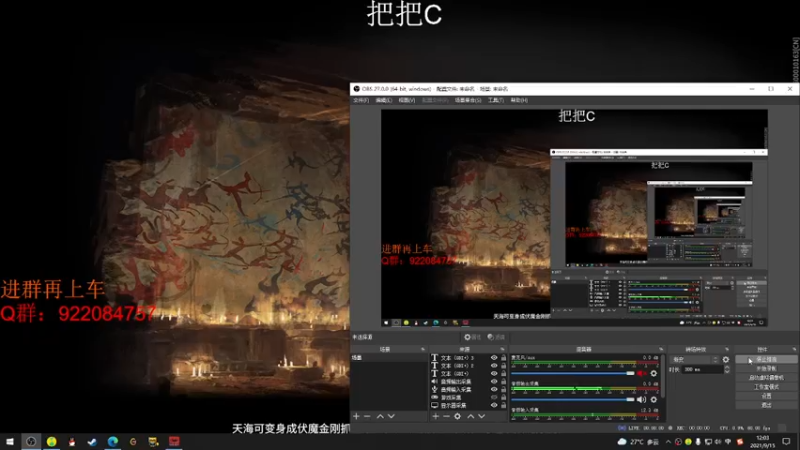
Task: Toggle visibility of text source GDI+ 3
Action: [494, 358]
